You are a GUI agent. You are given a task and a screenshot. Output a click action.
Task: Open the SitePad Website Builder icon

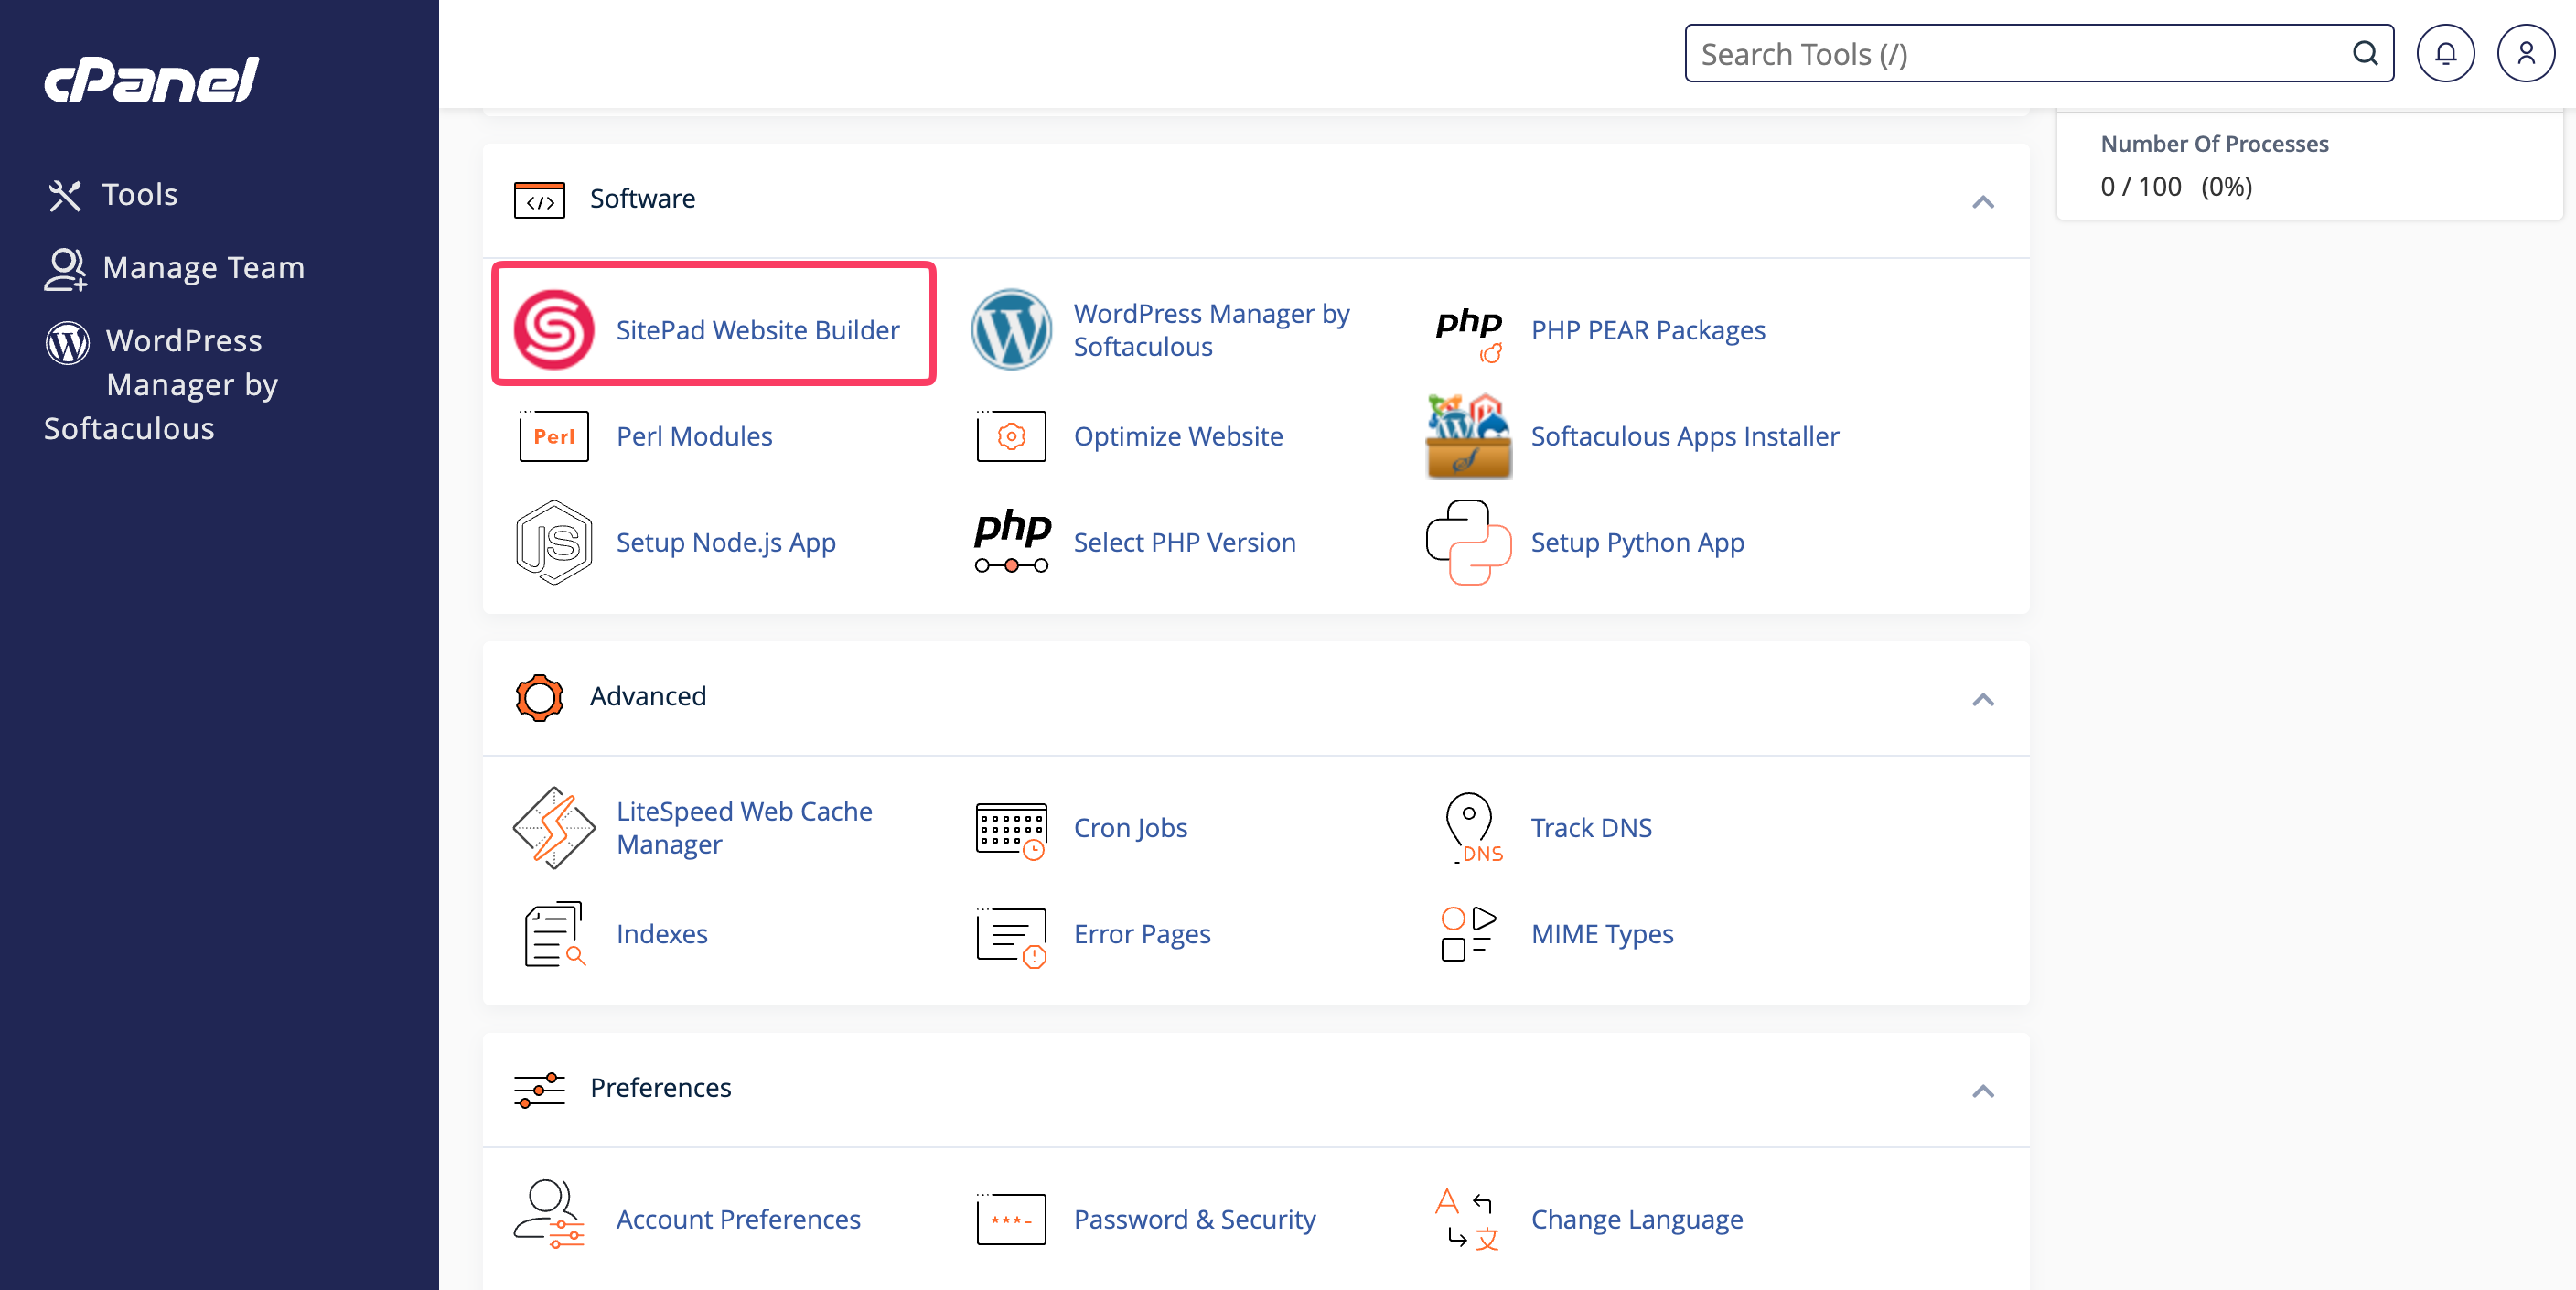point(554,329)
